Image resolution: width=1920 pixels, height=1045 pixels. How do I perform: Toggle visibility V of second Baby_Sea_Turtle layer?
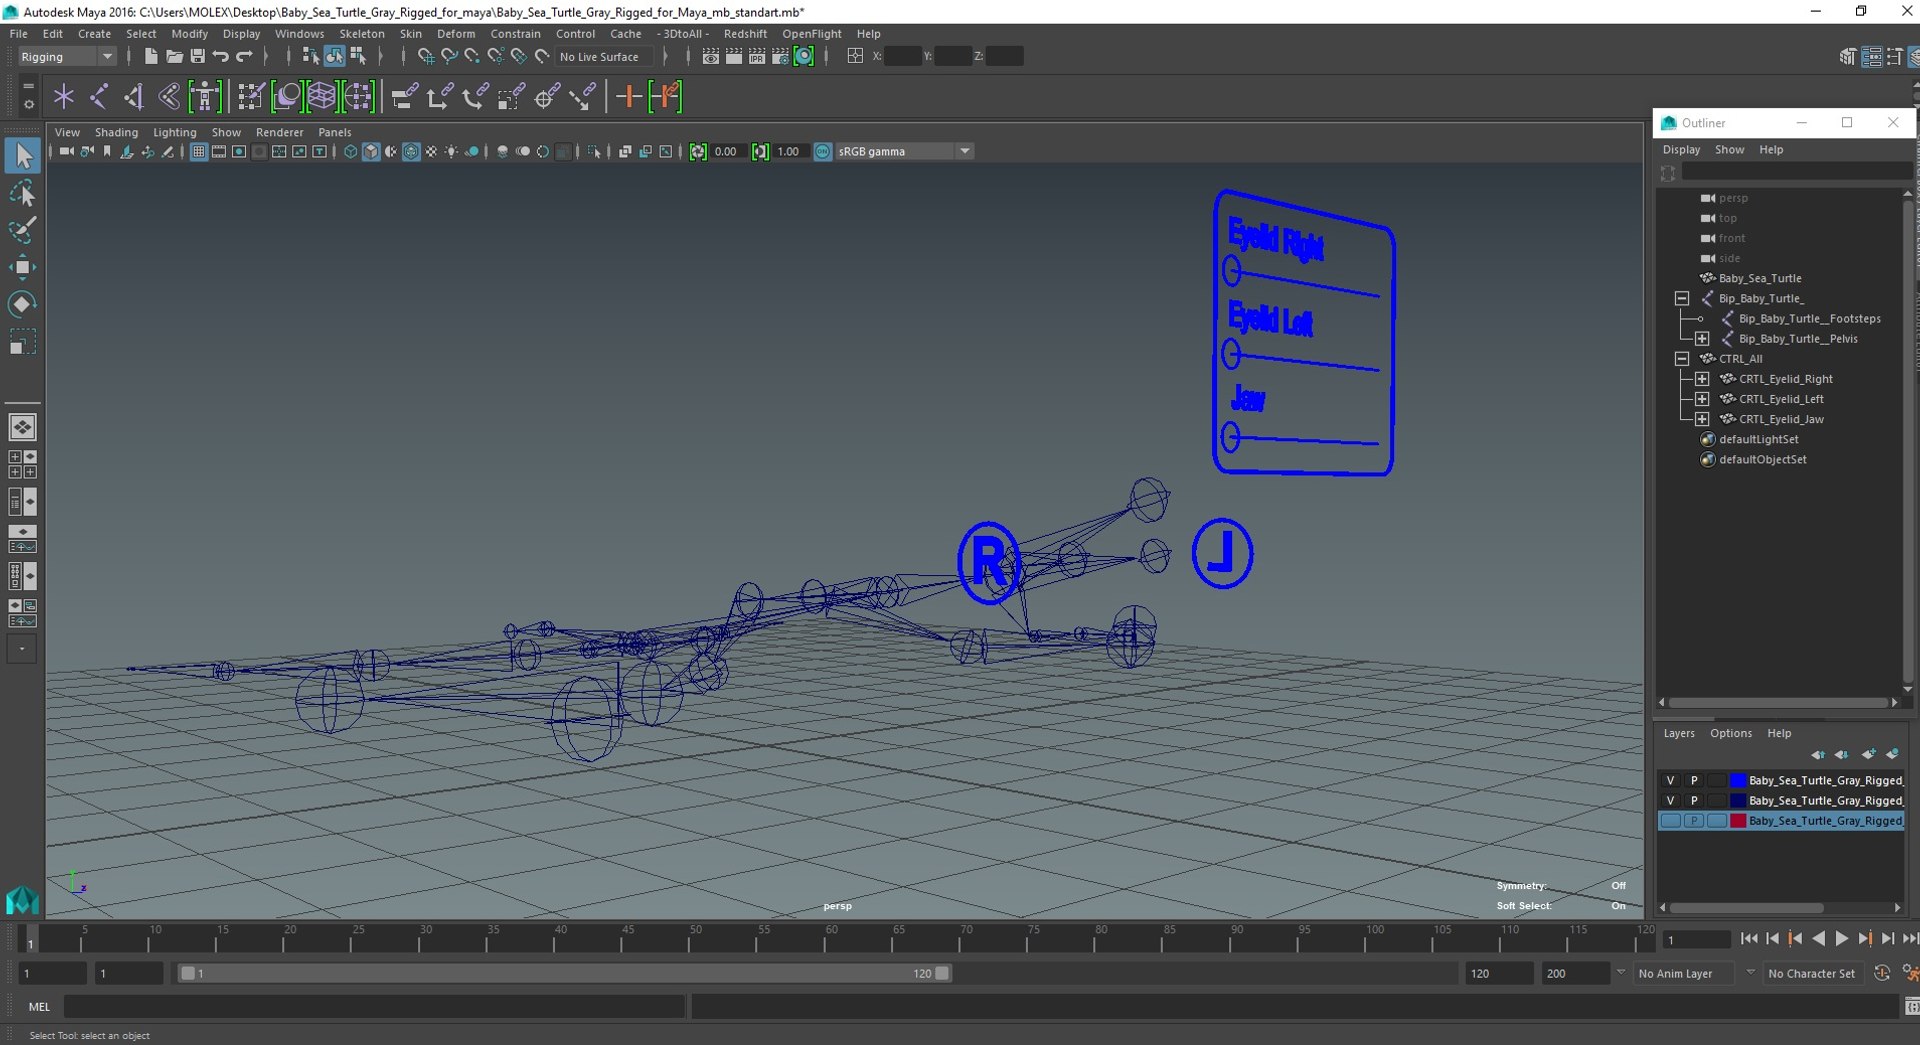pos(1670,801)
